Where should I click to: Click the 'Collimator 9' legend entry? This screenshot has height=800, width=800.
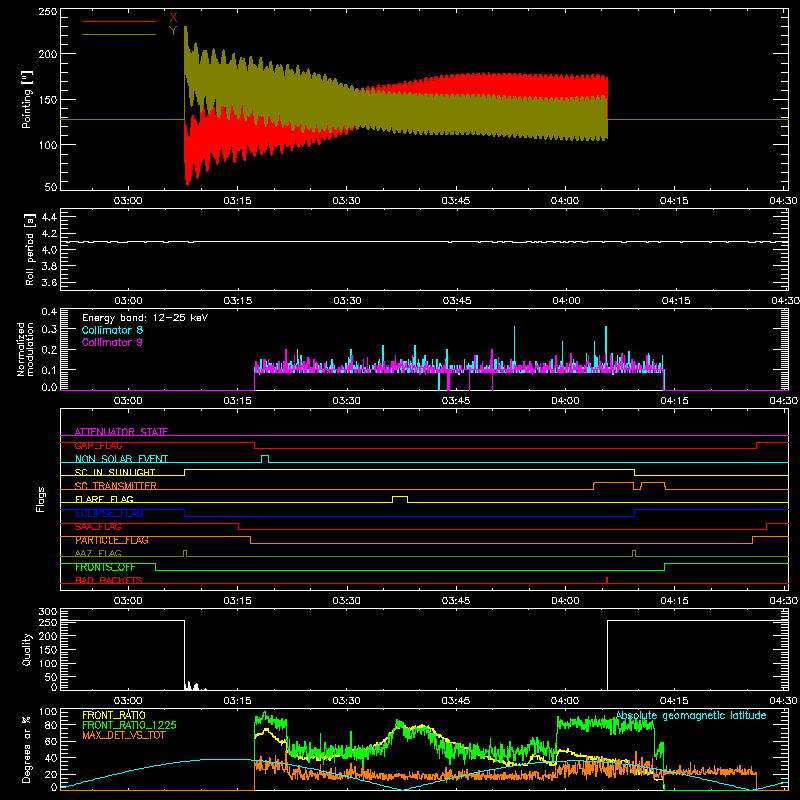[112, 342]
